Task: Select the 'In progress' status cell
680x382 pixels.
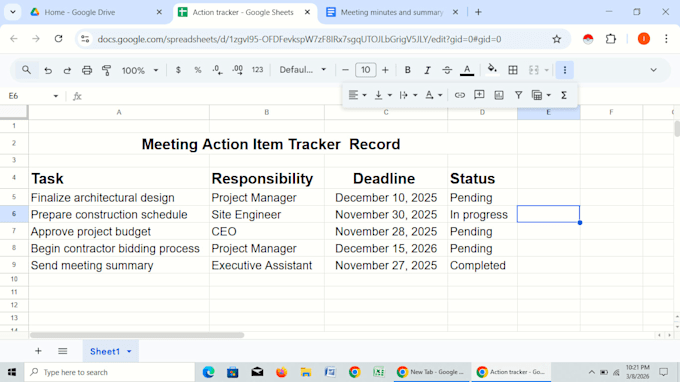Action: tap(482, 214)
